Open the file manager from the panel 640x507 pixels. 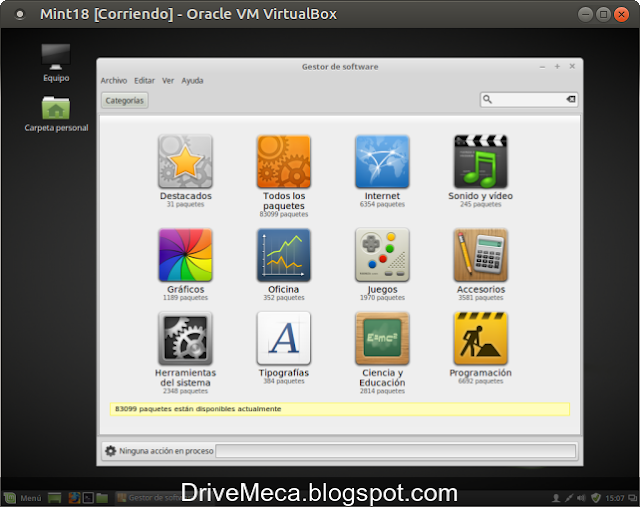pos(102,498)
